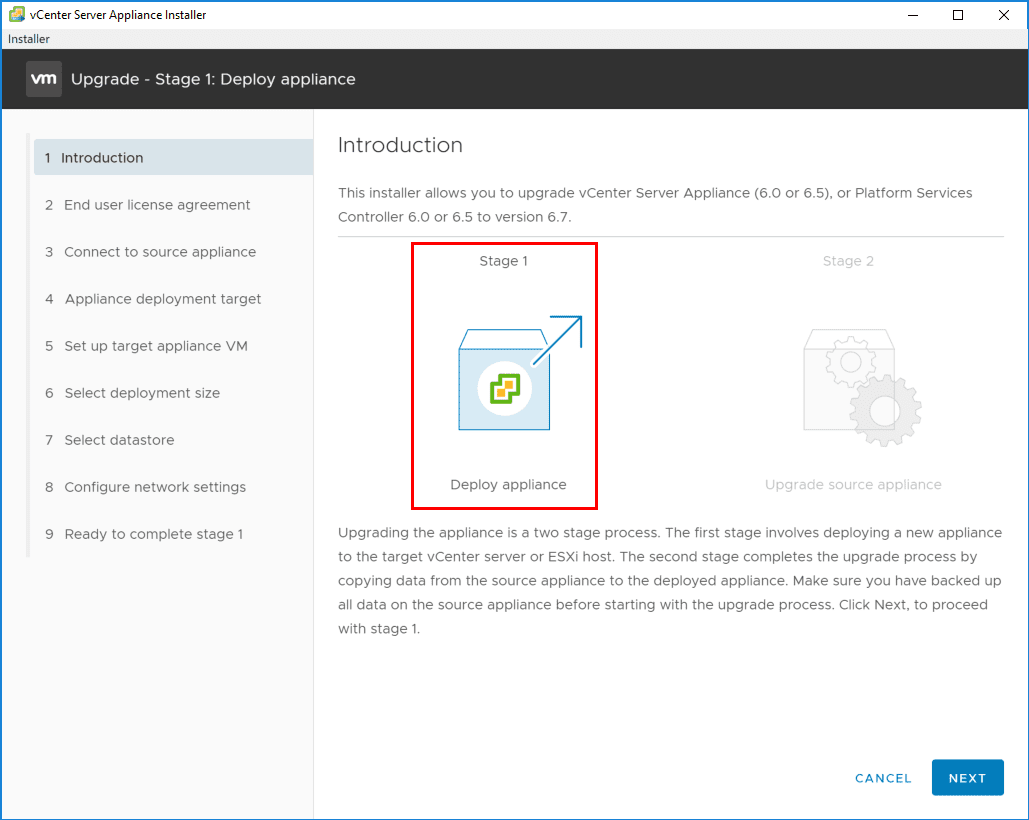Viewport: 1029px width, 820px height.
Task: Click the Stage 1 Deploy appliance box icon
Action: pyautogui.click(x=519, y=373)
